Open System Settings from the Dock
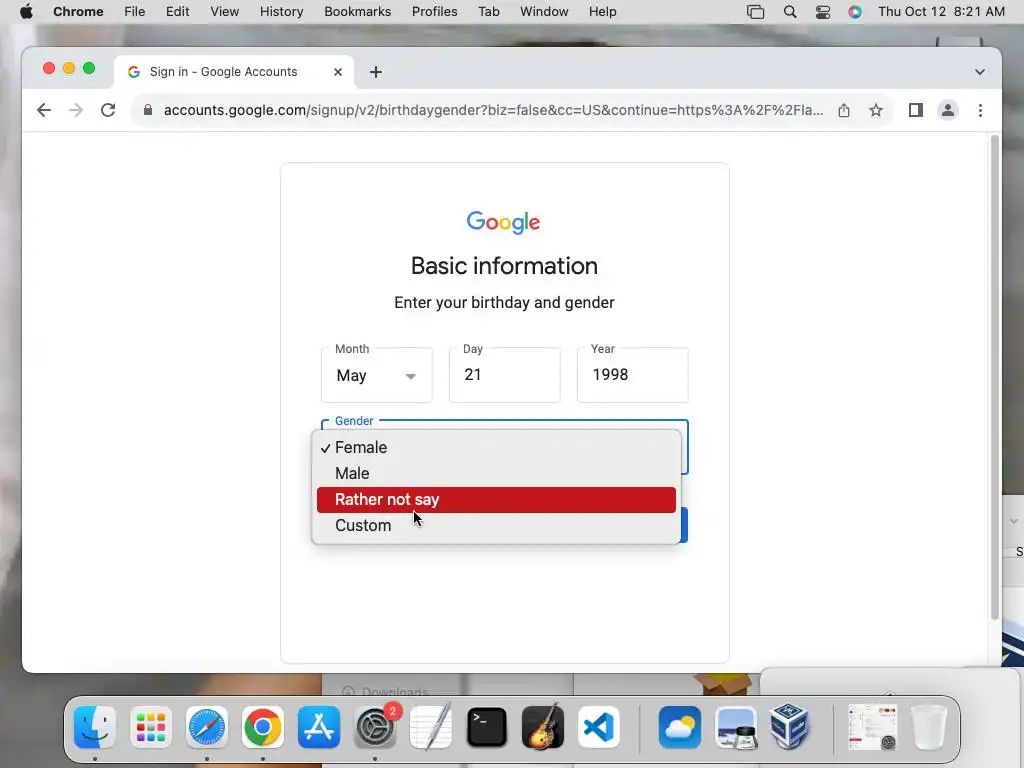Image resolution: width=1024 pixels, height=768 pixels. (375, 727)
